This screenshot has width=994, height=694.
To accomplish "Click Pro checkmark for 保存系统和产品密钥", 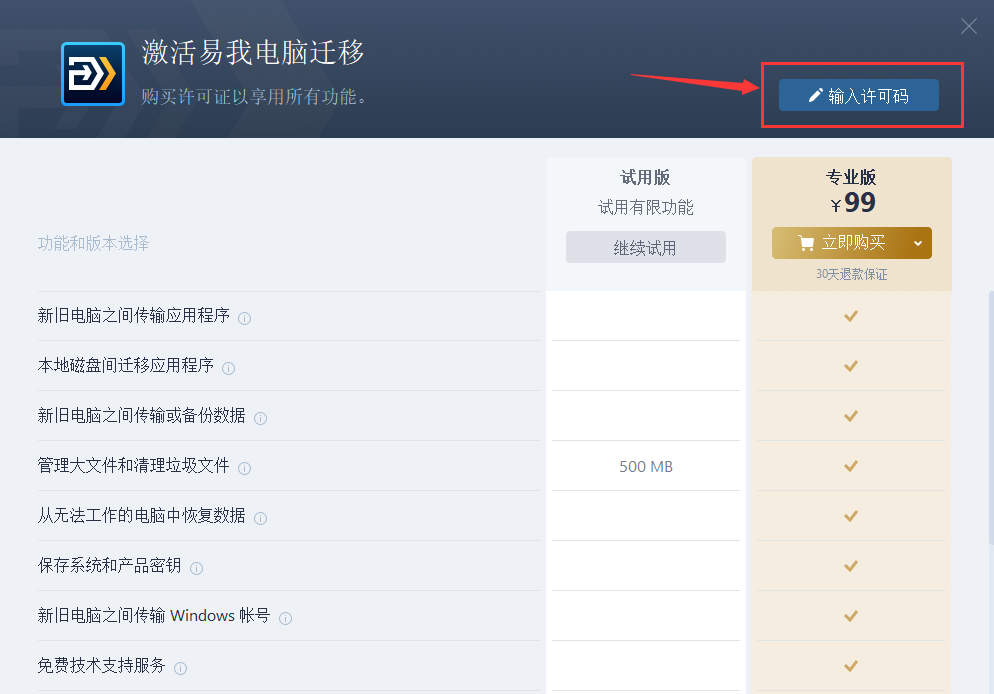I will point(851,566).
